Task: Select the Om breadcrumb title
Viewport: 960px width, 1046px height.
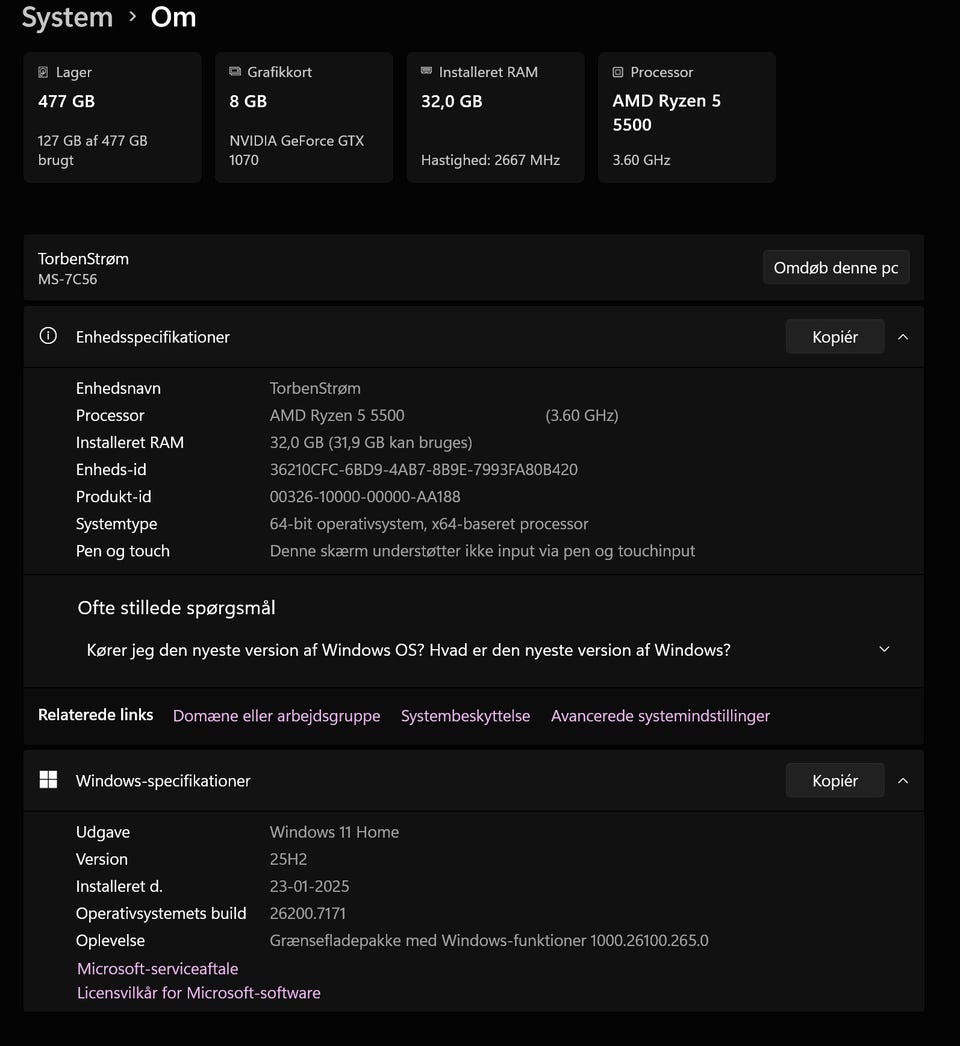Action: tap(173, 17)
